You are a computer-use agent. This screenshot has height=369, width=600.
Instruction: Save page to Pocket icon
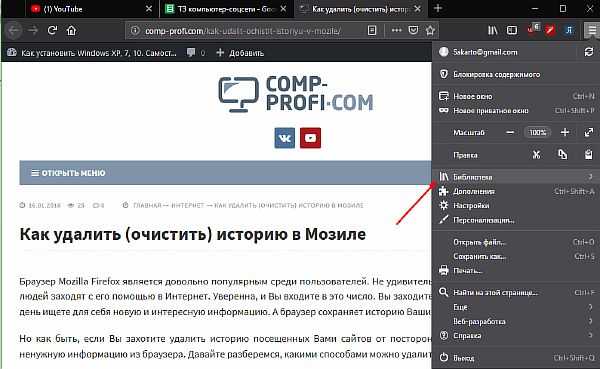(x=413, y=30)
